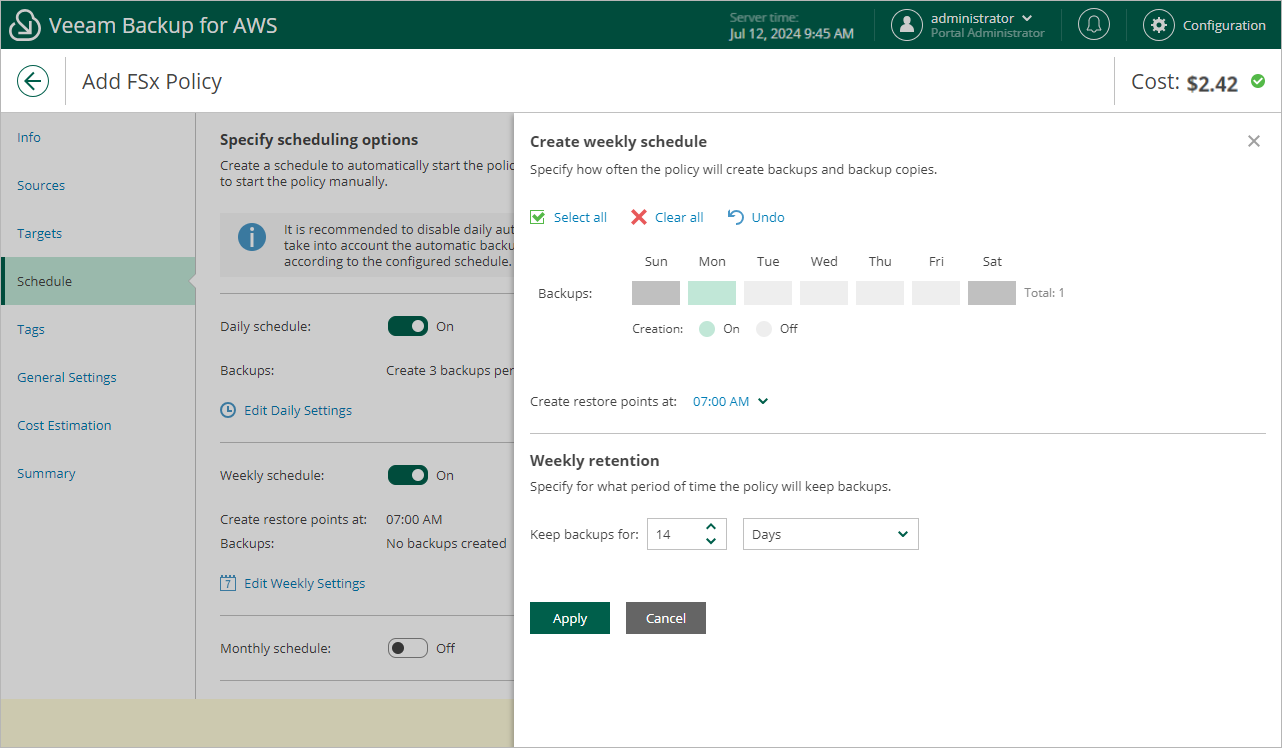Screen dimensions: 1282x748
Task: Click the Creation On legend swatch
Action: click(x=707, y=328)
